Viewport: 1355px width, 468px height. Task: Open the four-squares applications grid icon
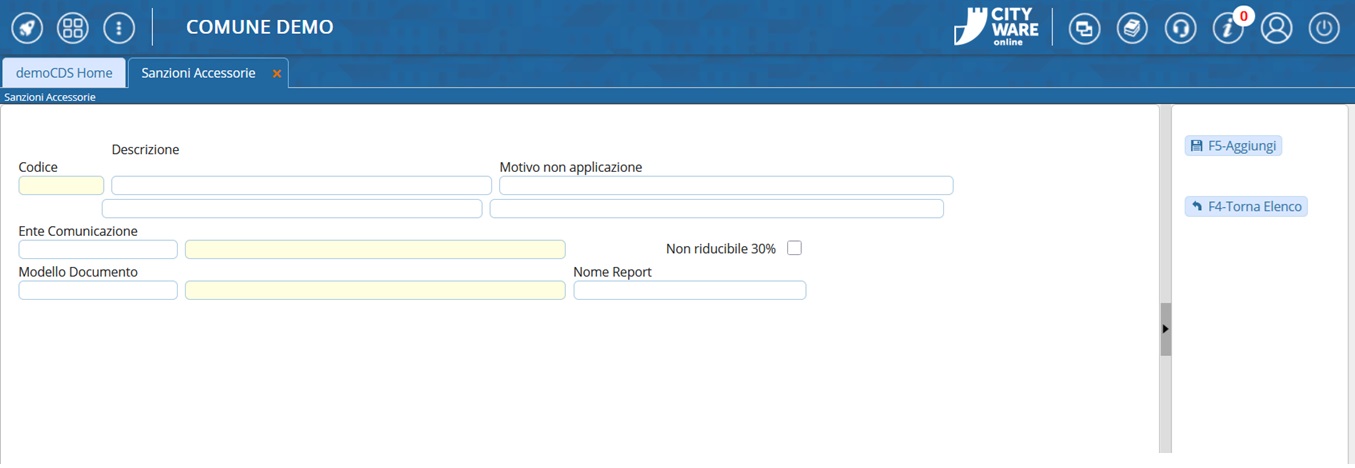73,28
